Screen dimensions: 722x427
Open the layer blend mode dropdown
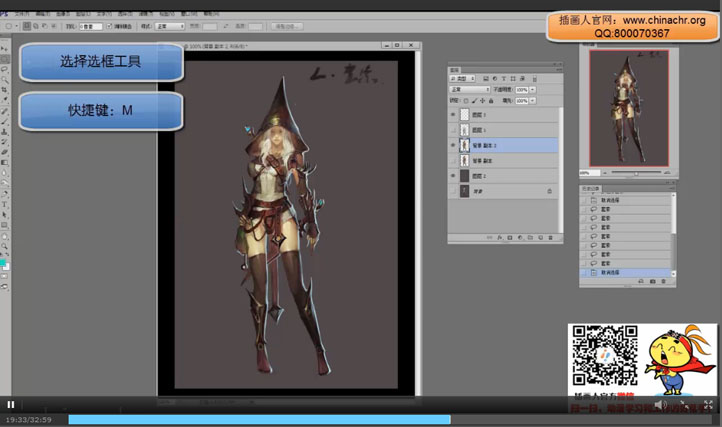coord(469,89)
